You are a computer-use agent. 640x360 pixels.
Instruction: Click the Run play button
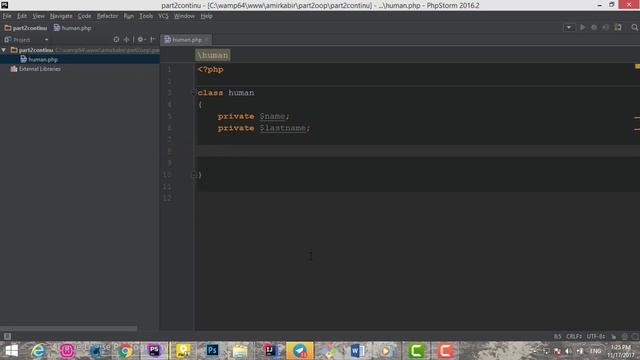coord(582,27)
